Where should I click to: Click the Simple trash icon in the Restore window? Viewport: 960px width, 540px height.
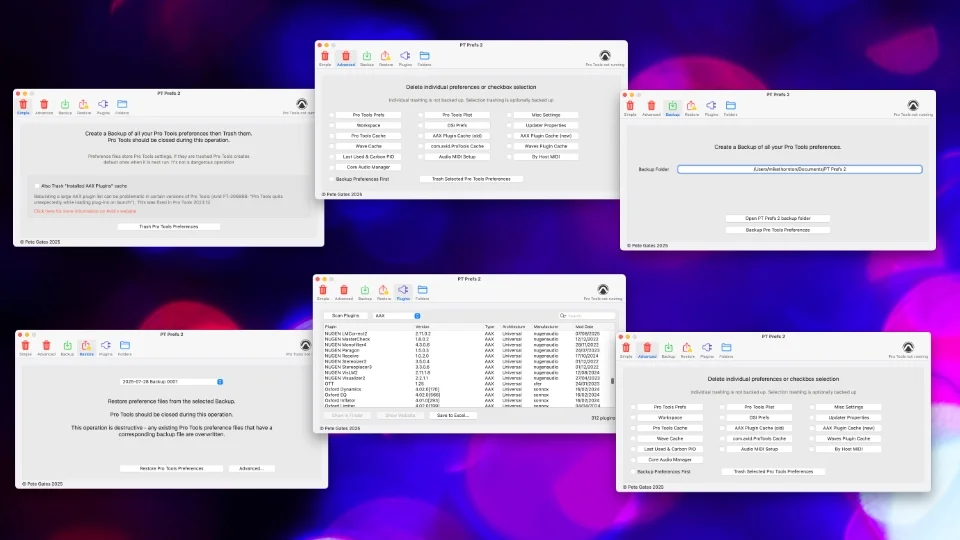(x=25, y=348)
